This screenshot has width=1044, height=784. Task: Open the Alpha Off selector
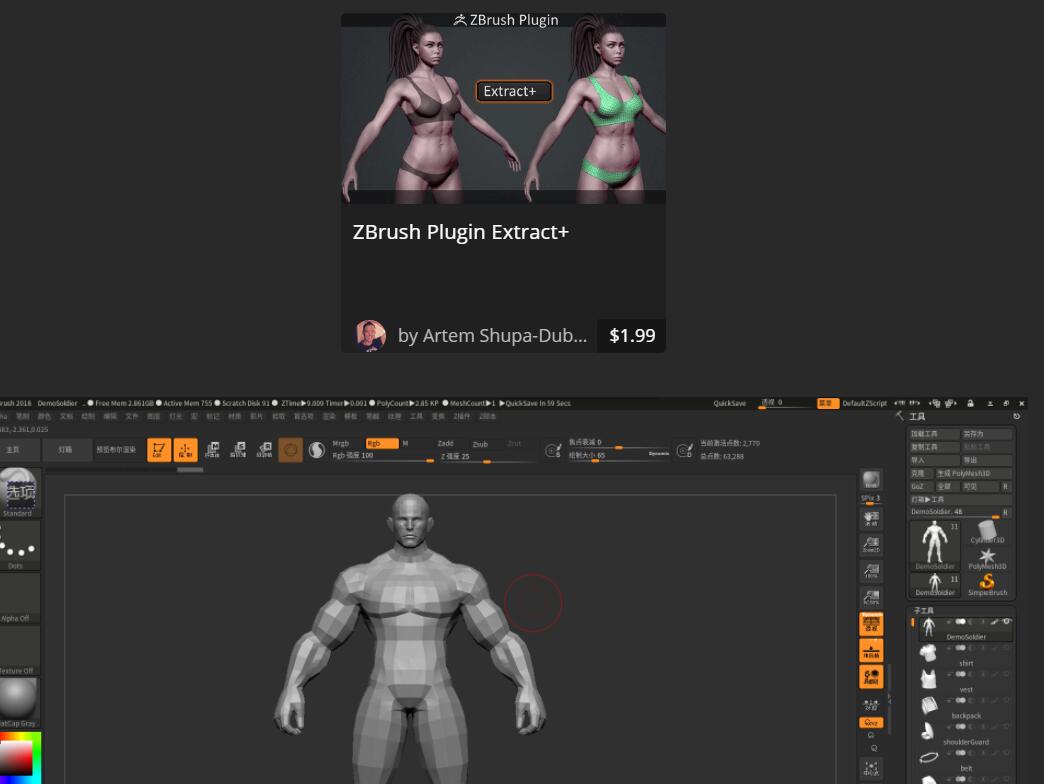[x=19, y=598]
